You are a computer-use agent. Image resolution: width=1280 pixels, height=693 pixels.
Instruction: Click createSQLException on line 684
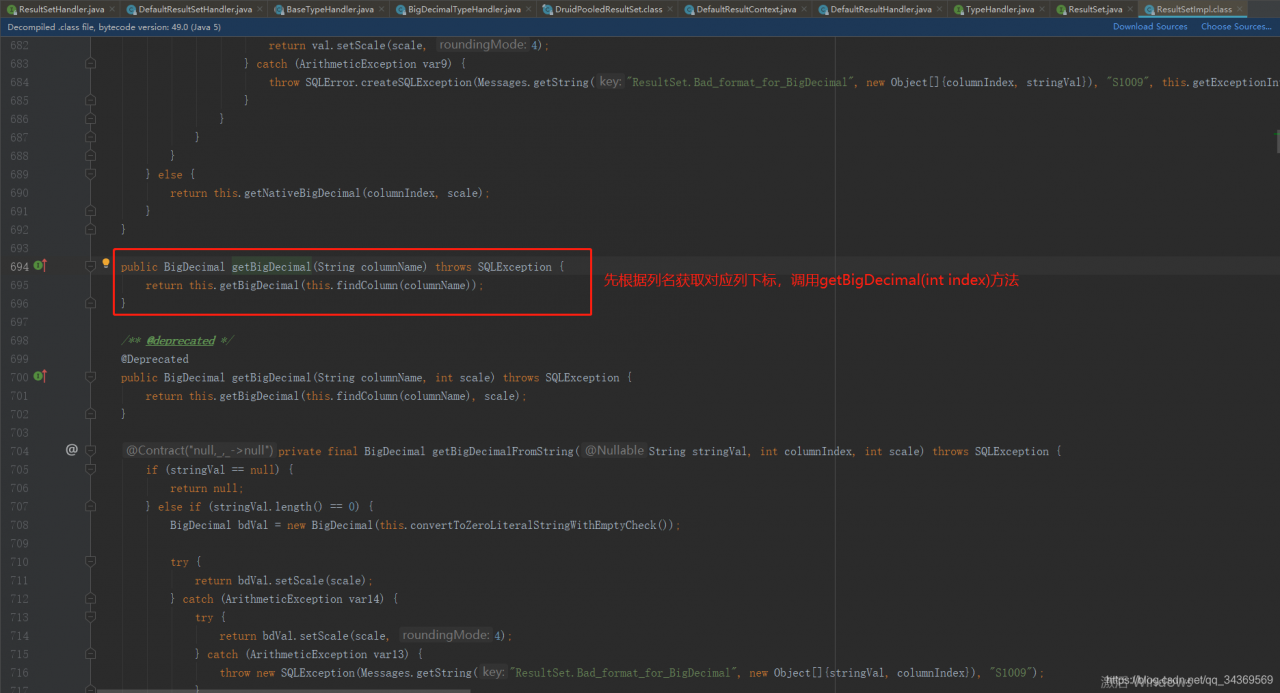[x=413, y=82]
